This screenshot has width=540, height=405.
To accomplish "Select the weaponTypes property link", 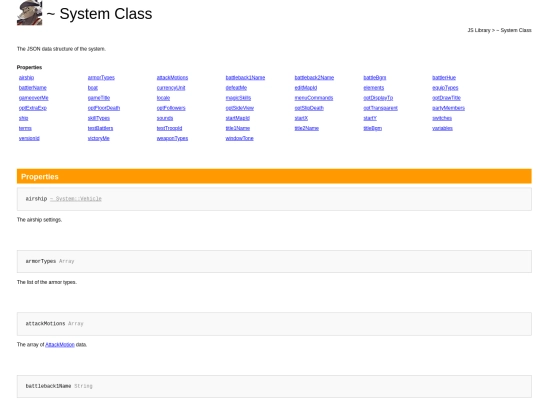I will 172,138.
